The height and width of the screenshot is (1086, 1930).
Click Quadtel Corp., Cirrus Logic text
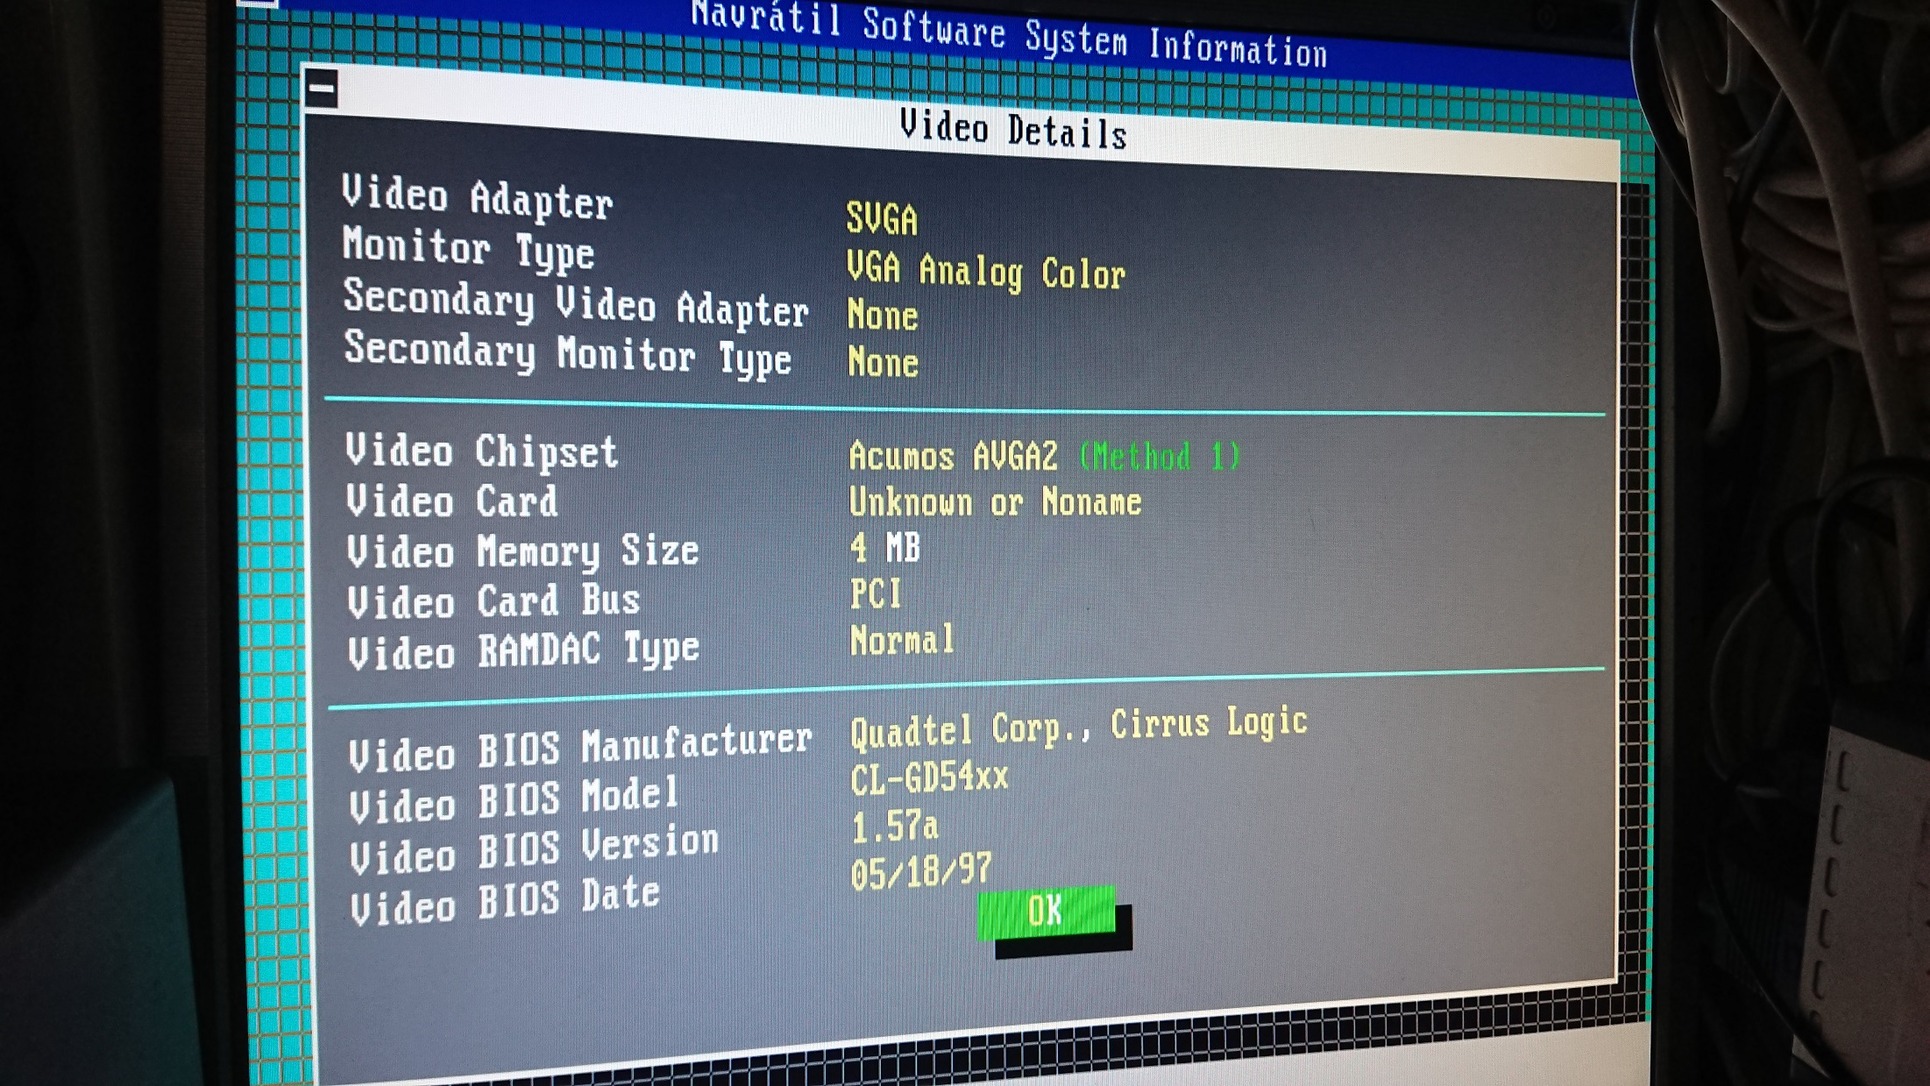point(1078,727)
